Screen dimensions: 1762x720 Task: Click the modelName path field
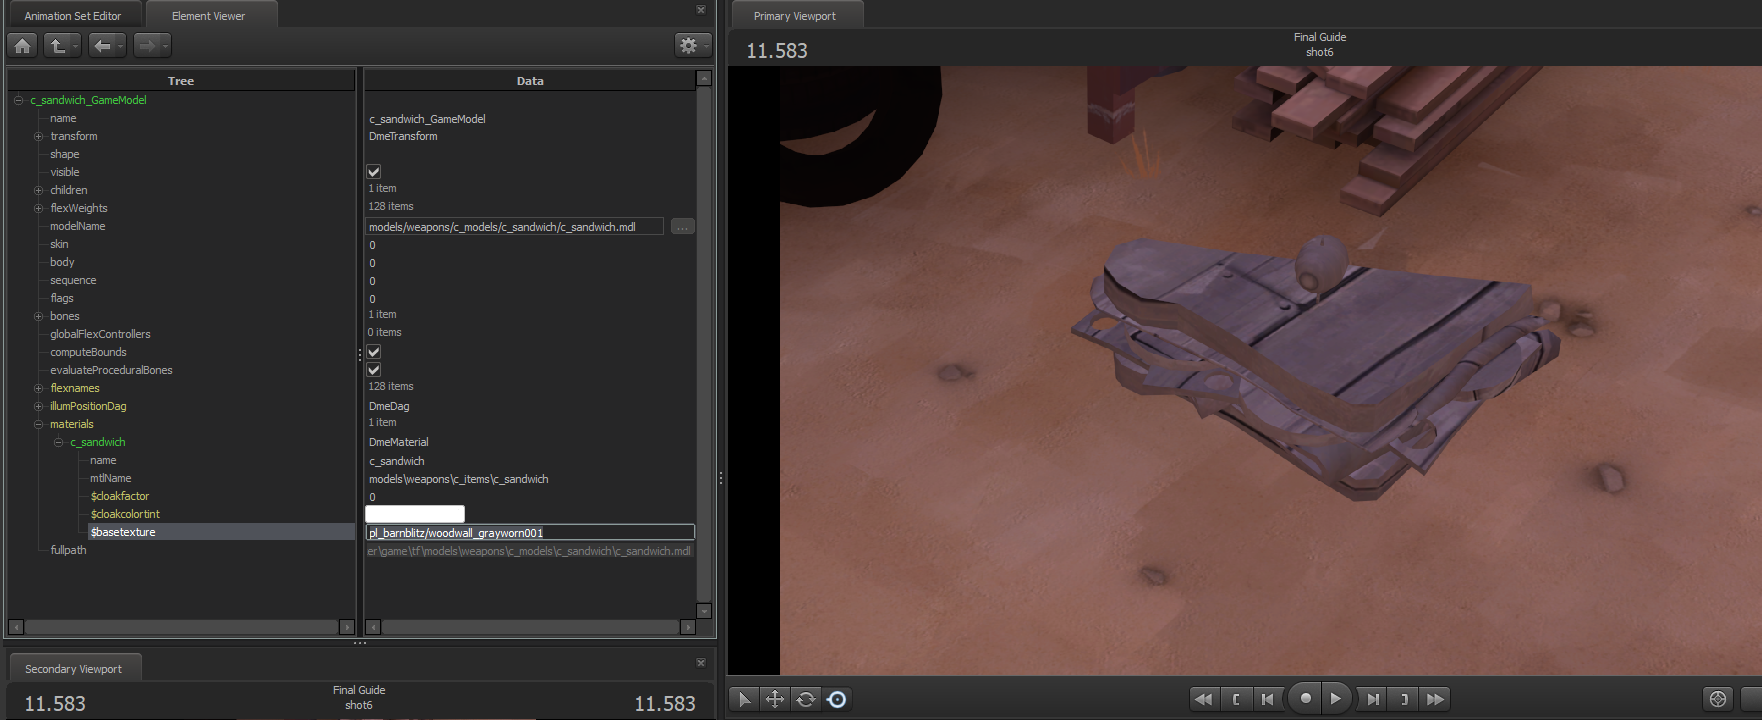(x=514, y=227)
